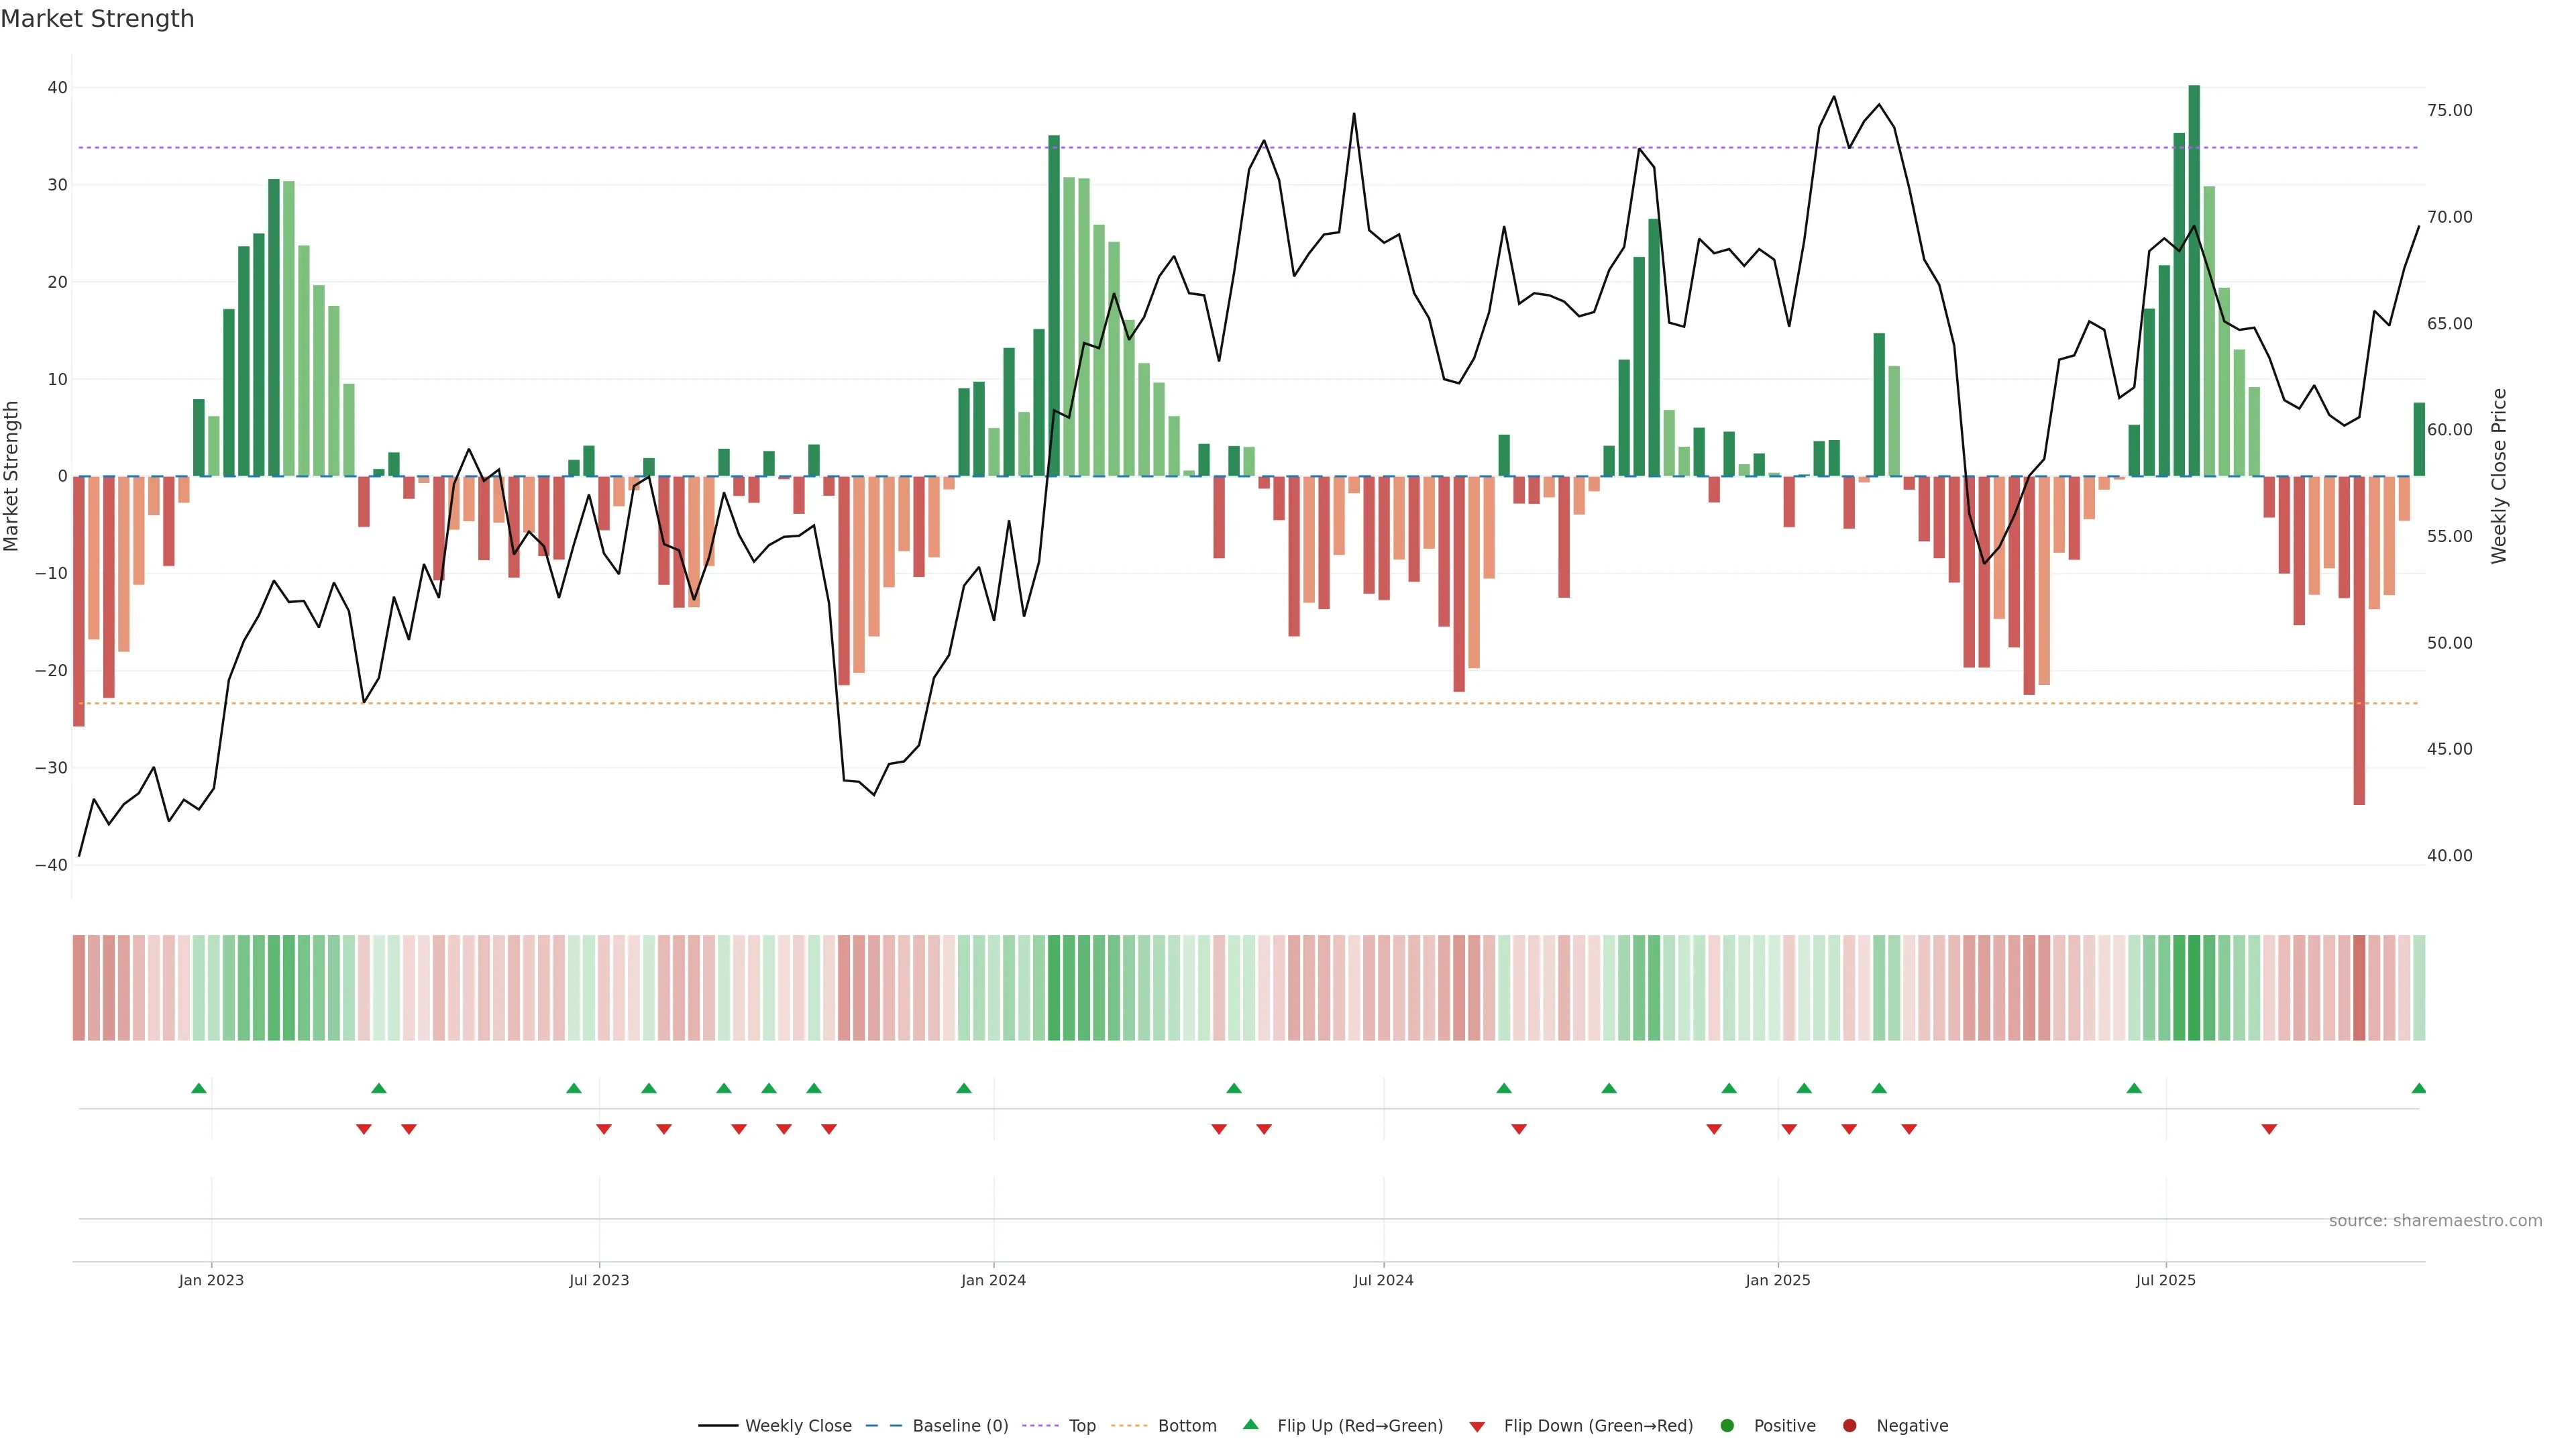Click the Jan 2024 x-axis label
Image resolution: width=2576 pixels, height=1449 pixels.
[993, 1280]
